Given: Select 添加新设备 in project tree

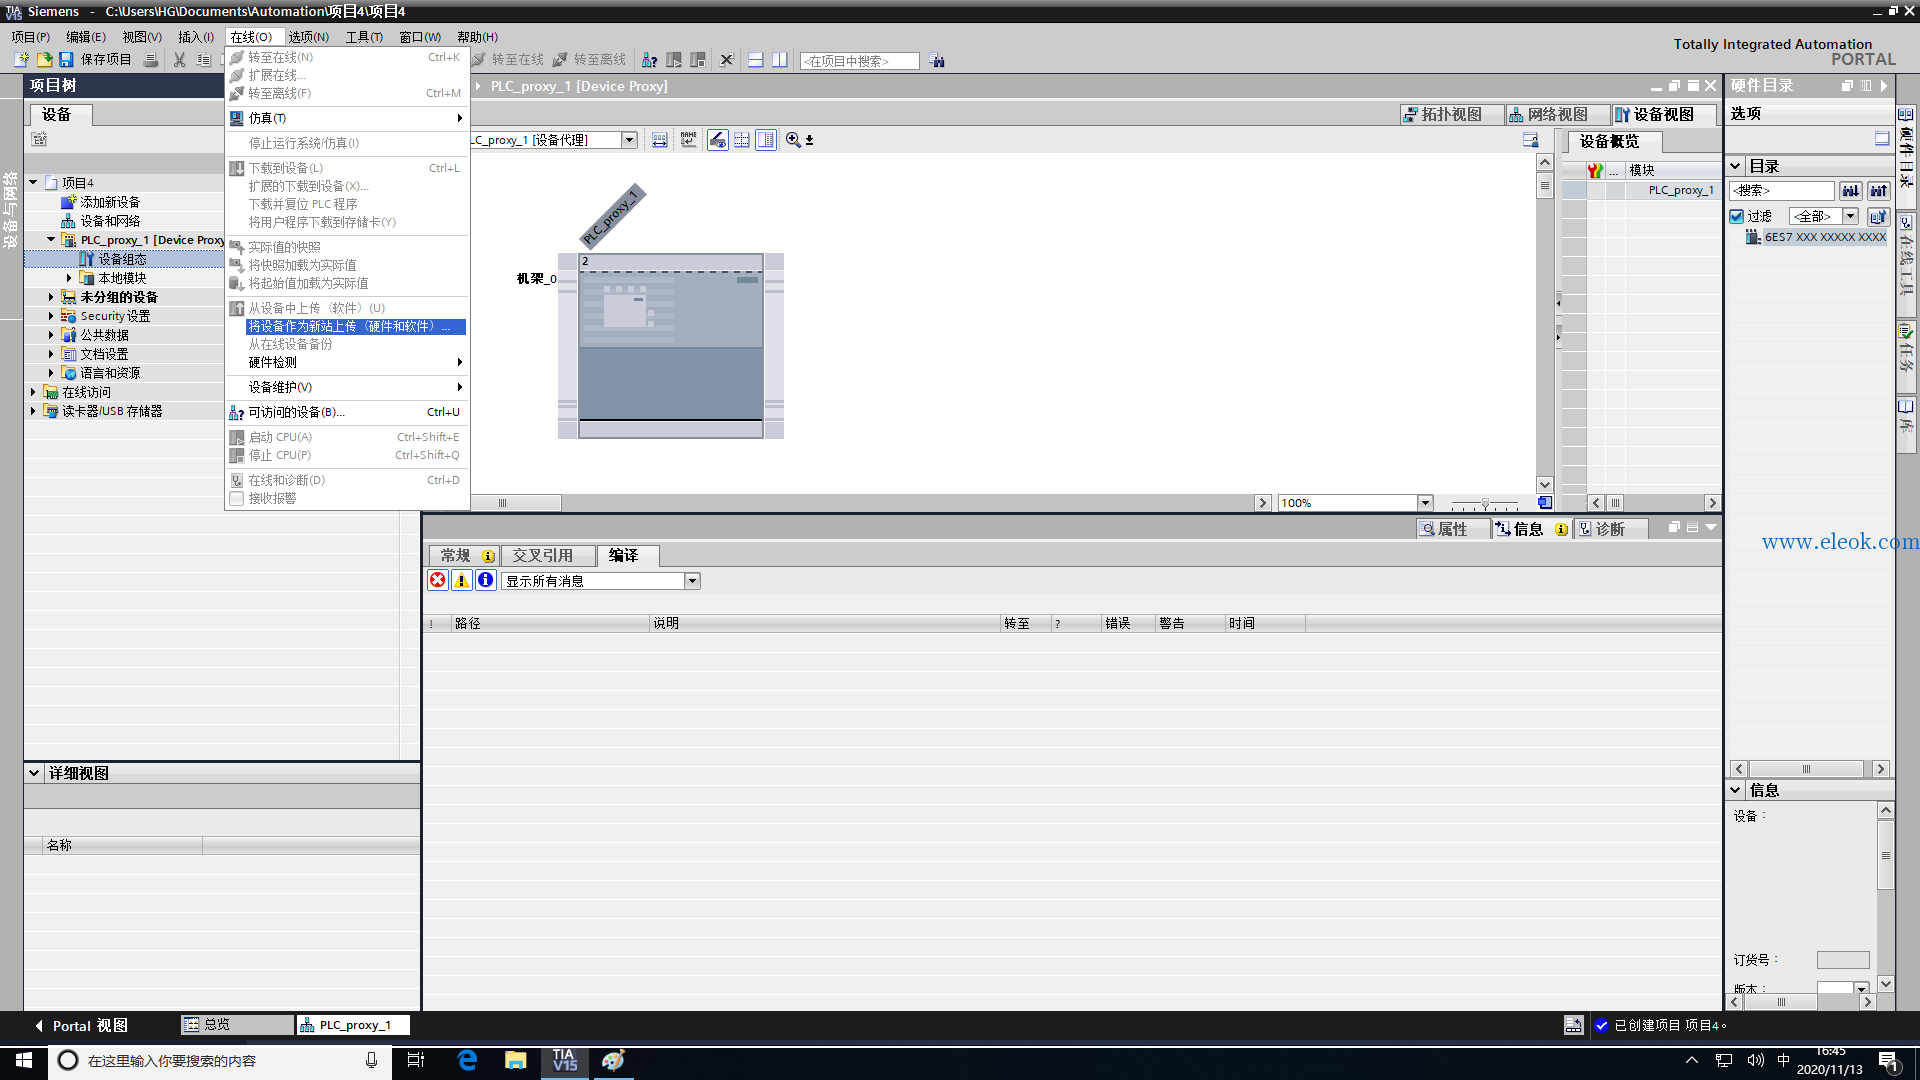Looking at the screenshot, I should click(x=110, y=202).
